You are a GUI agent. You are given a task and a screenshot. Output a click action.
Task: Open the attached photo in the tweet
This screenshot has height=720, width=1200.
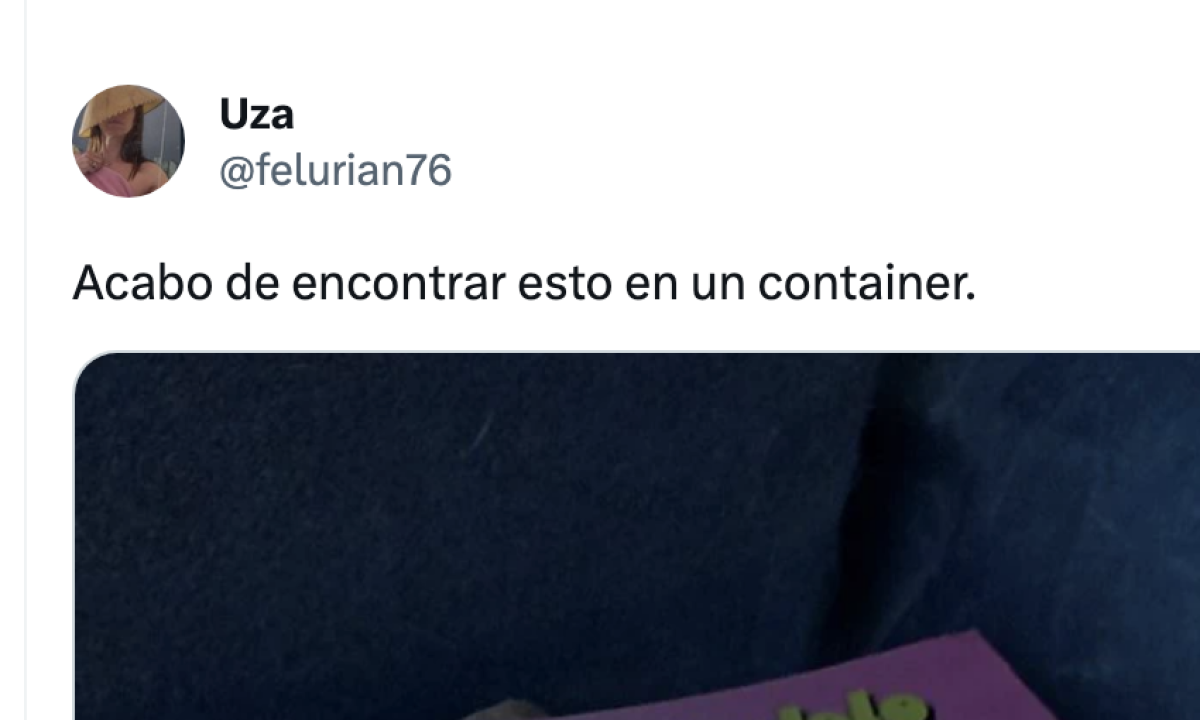[x=637, y=536]
